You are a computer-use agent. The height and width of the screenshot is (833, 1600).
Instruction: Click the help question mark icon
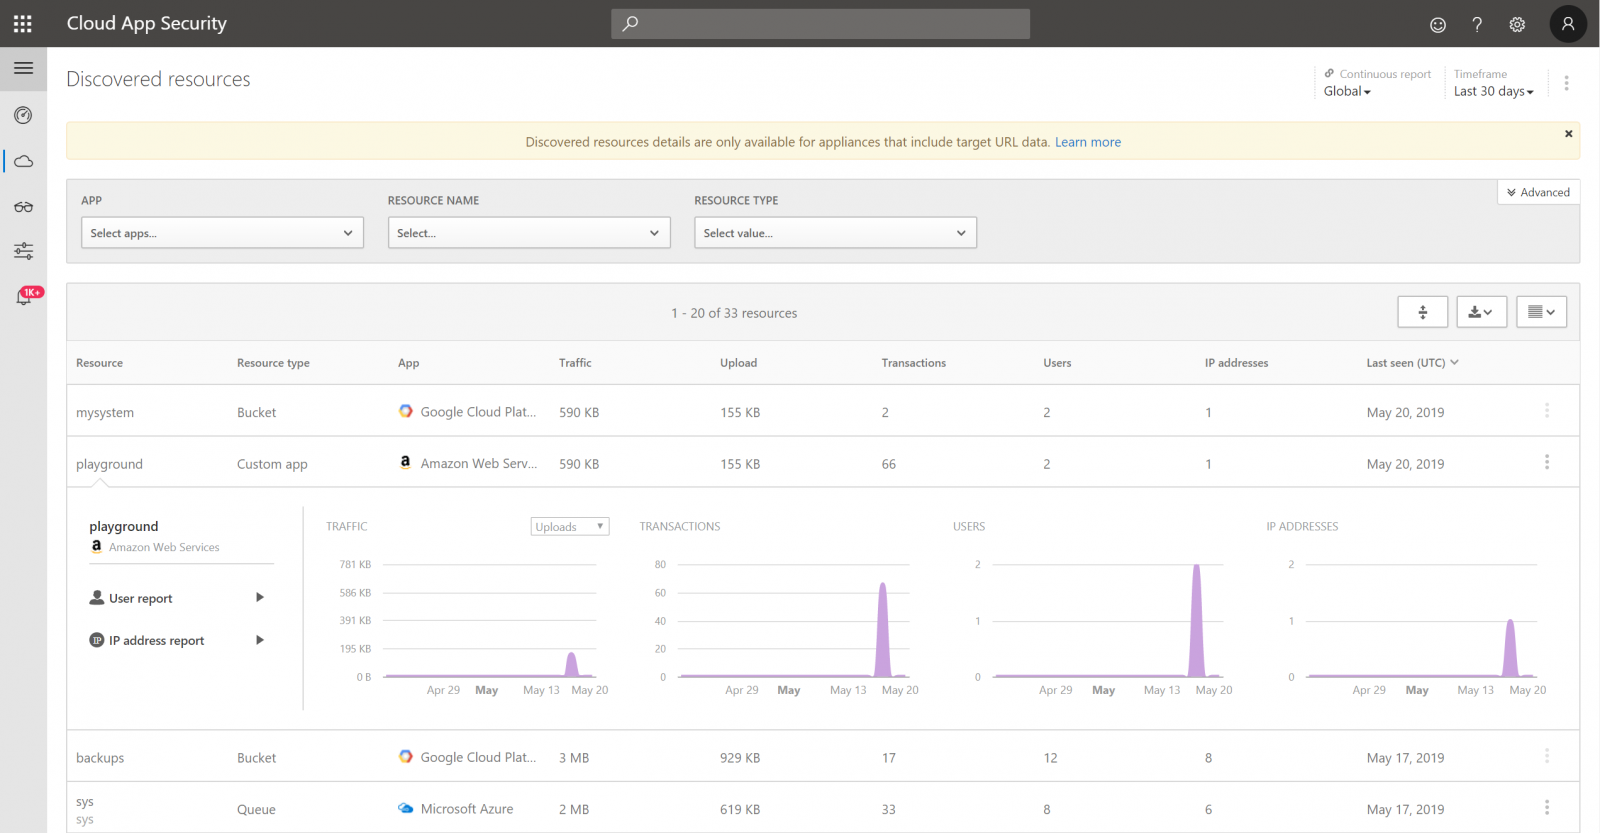1477,25
